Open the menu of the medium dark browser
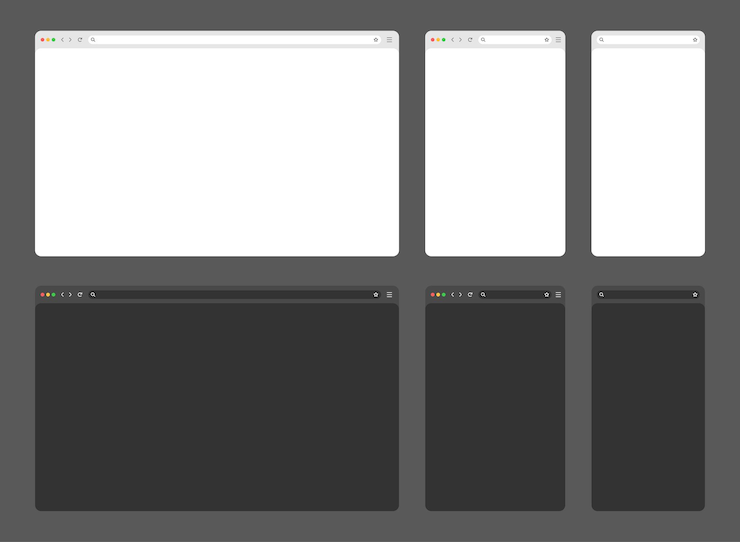This screenshot has width=740, height=542. tap(558, 295)
